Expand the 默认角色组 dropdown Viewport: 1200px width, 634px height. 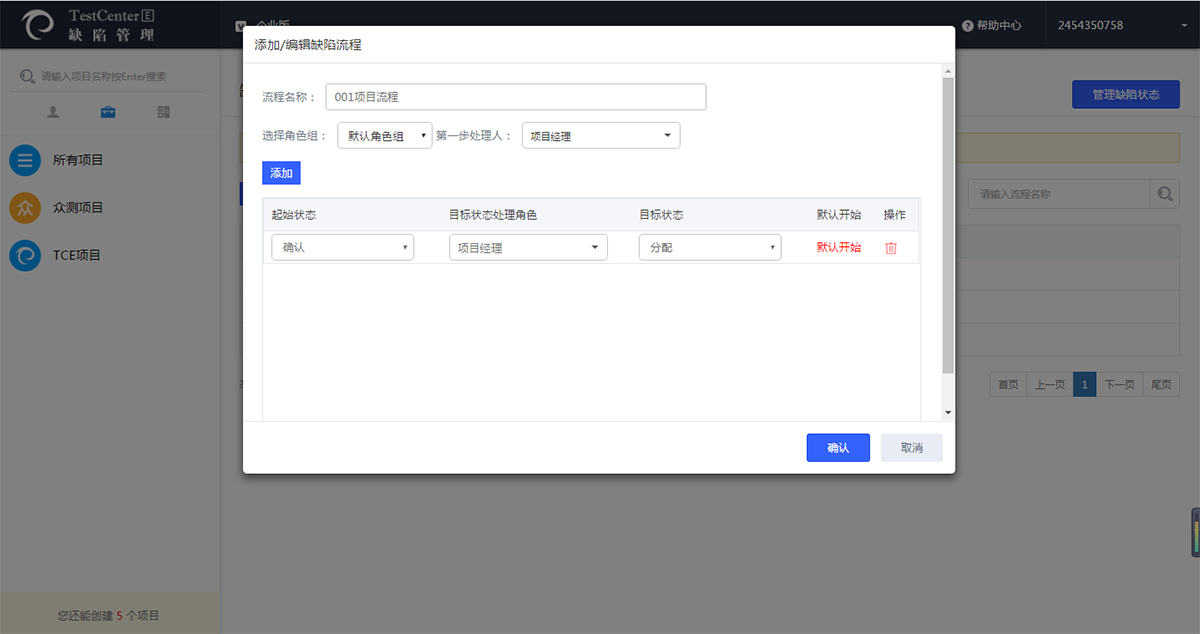coord(385,136)
